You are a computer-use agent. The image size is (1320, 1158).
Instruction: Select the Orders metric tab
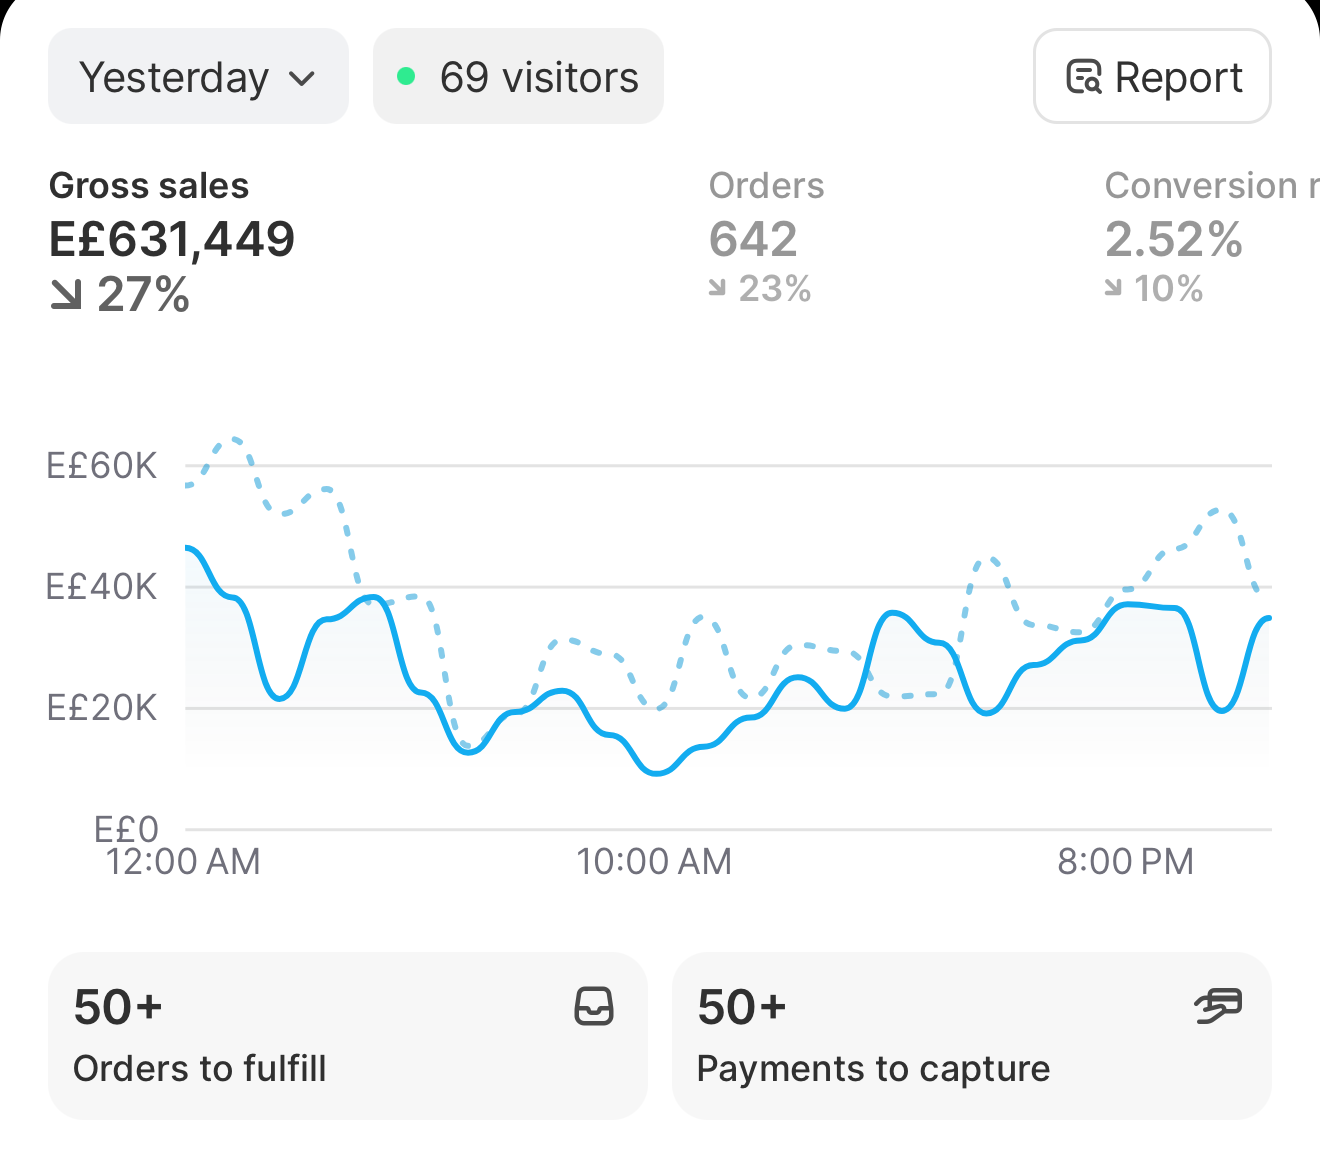click(767, 238)
